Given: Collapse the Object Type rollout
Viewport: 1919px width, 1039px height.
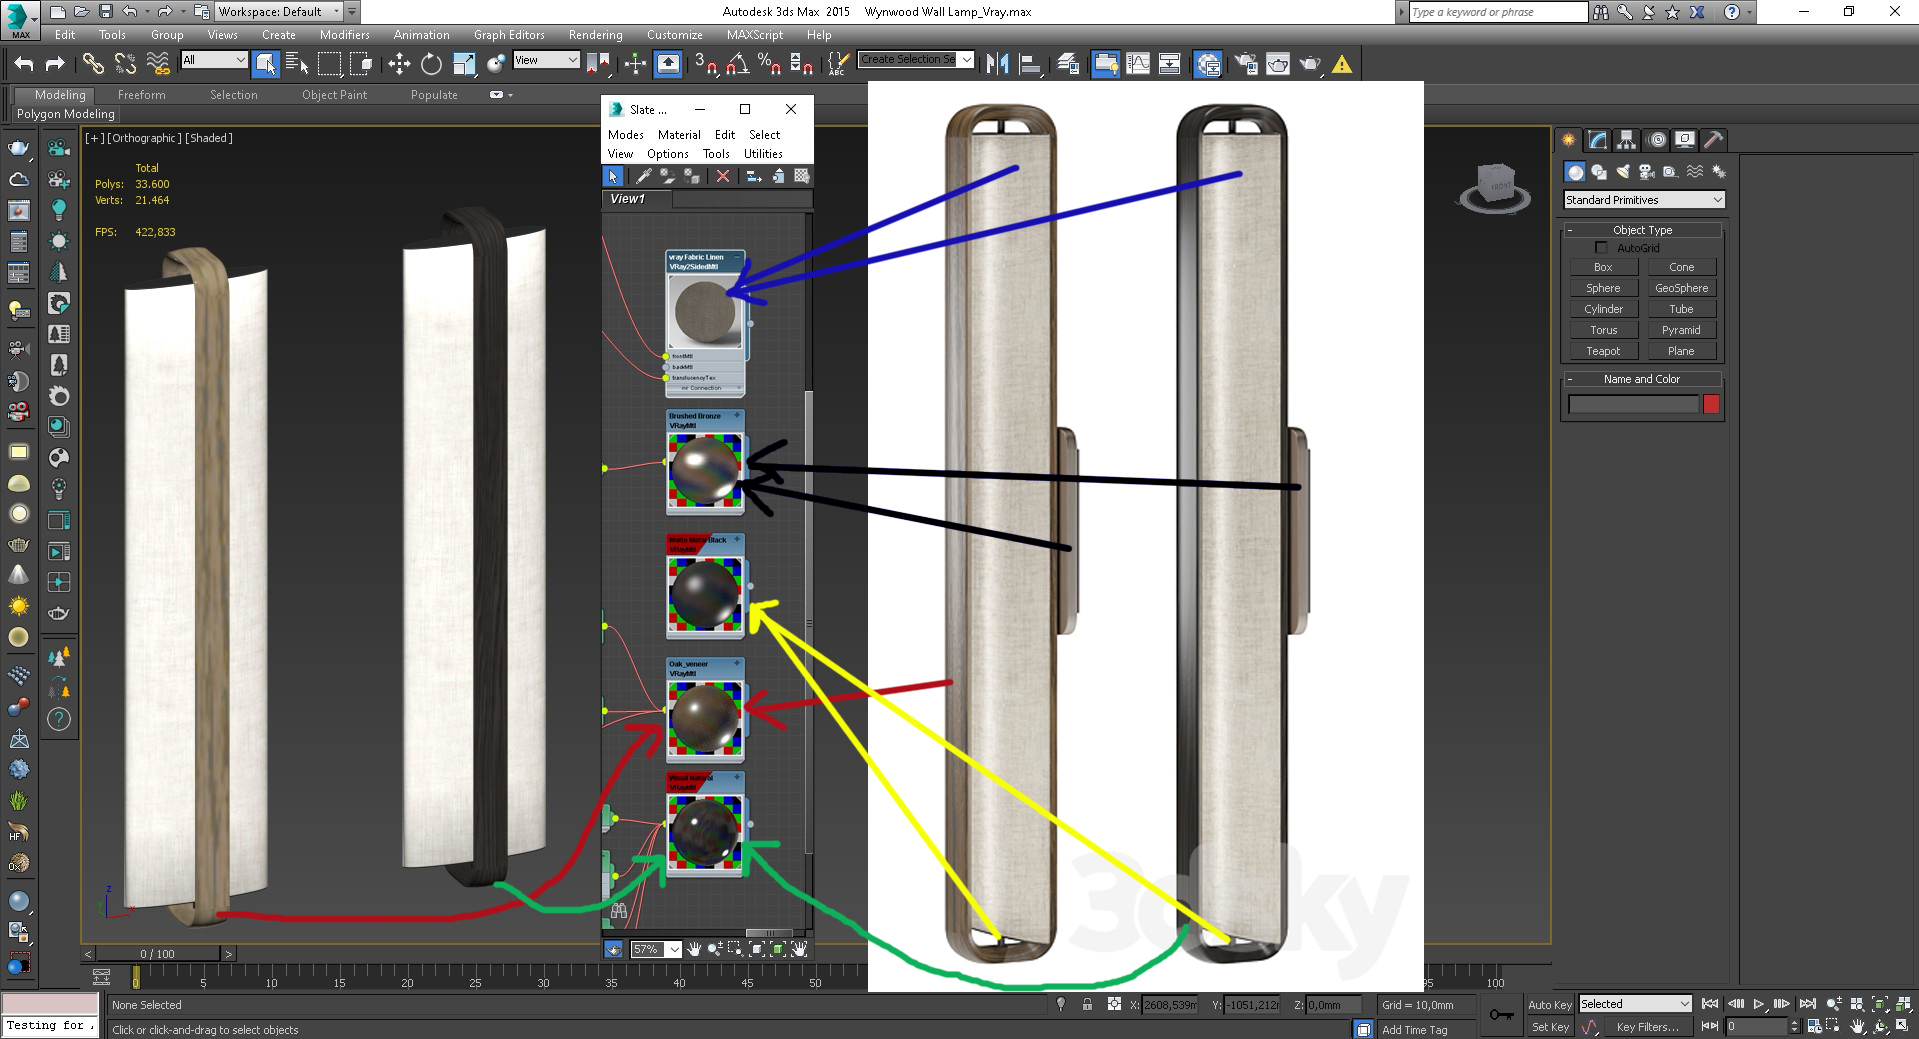Looking at the screenshot, I should 1642,230.
